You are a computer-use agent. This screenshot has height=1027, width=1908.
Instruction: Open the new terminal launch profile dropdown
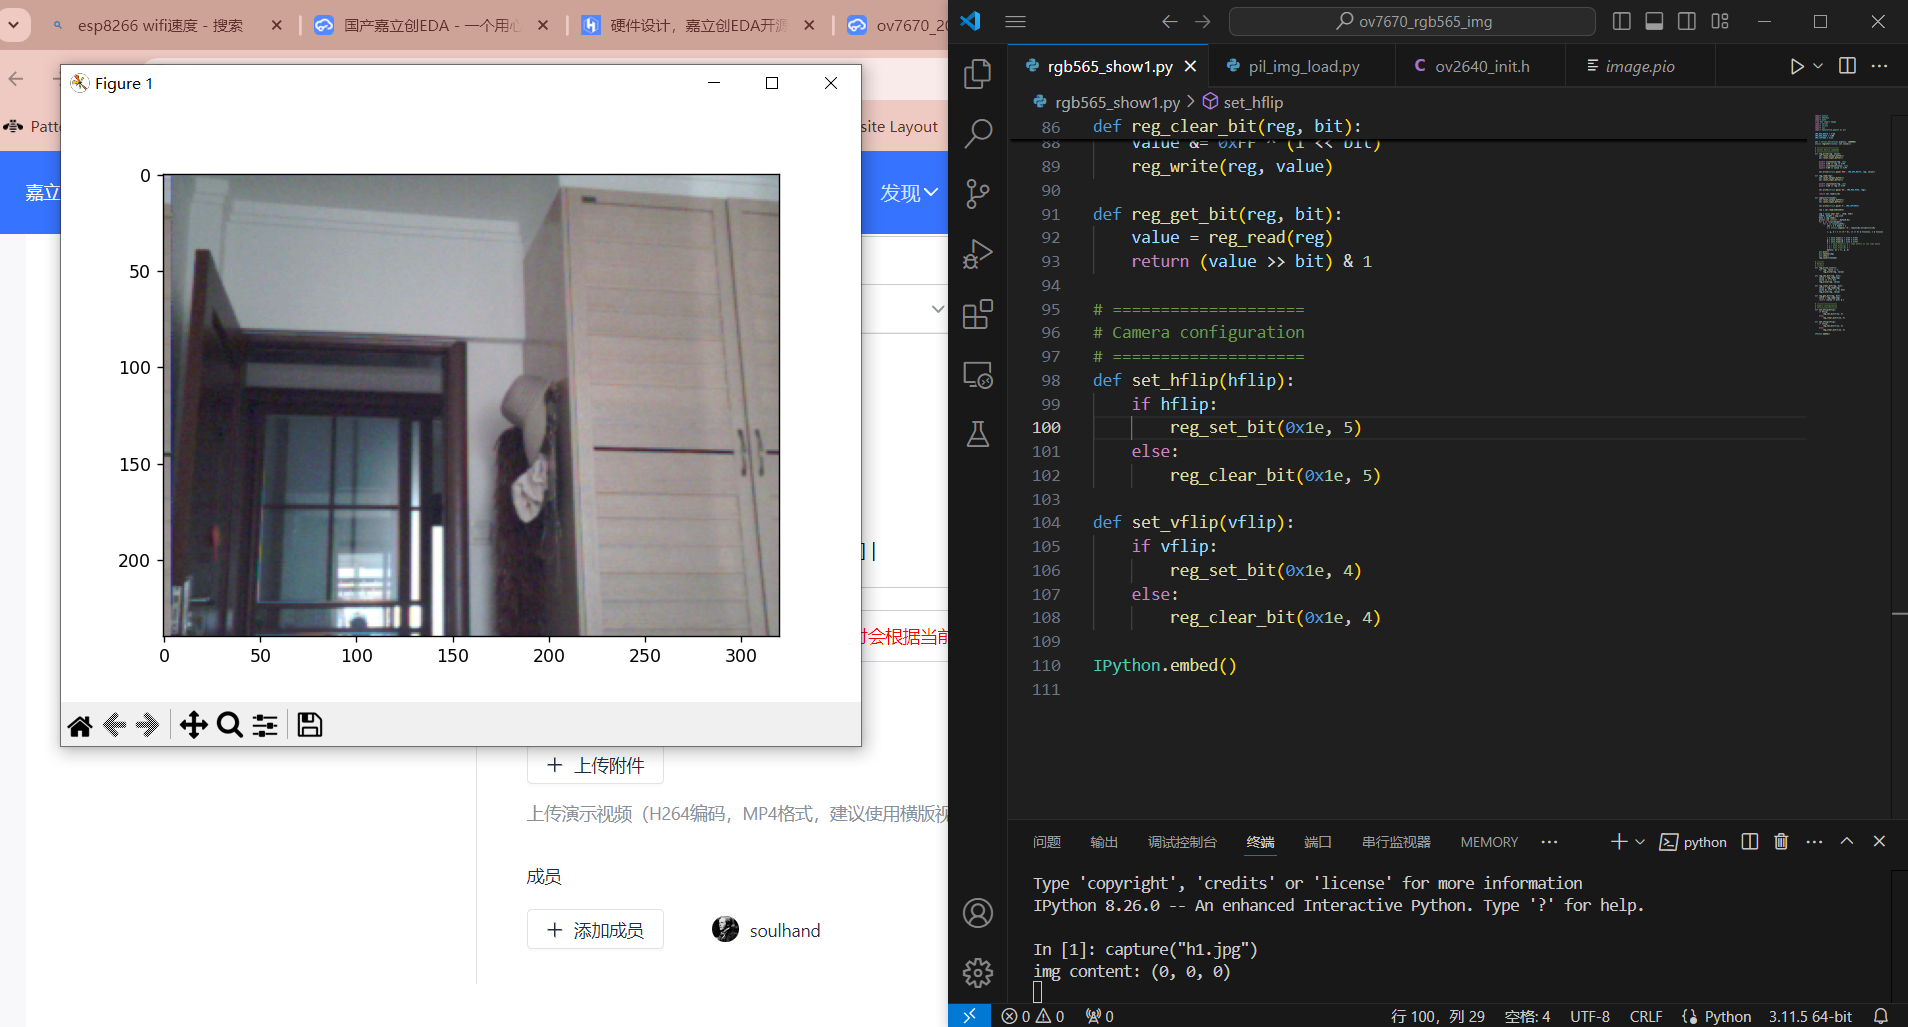point(1640,842)
